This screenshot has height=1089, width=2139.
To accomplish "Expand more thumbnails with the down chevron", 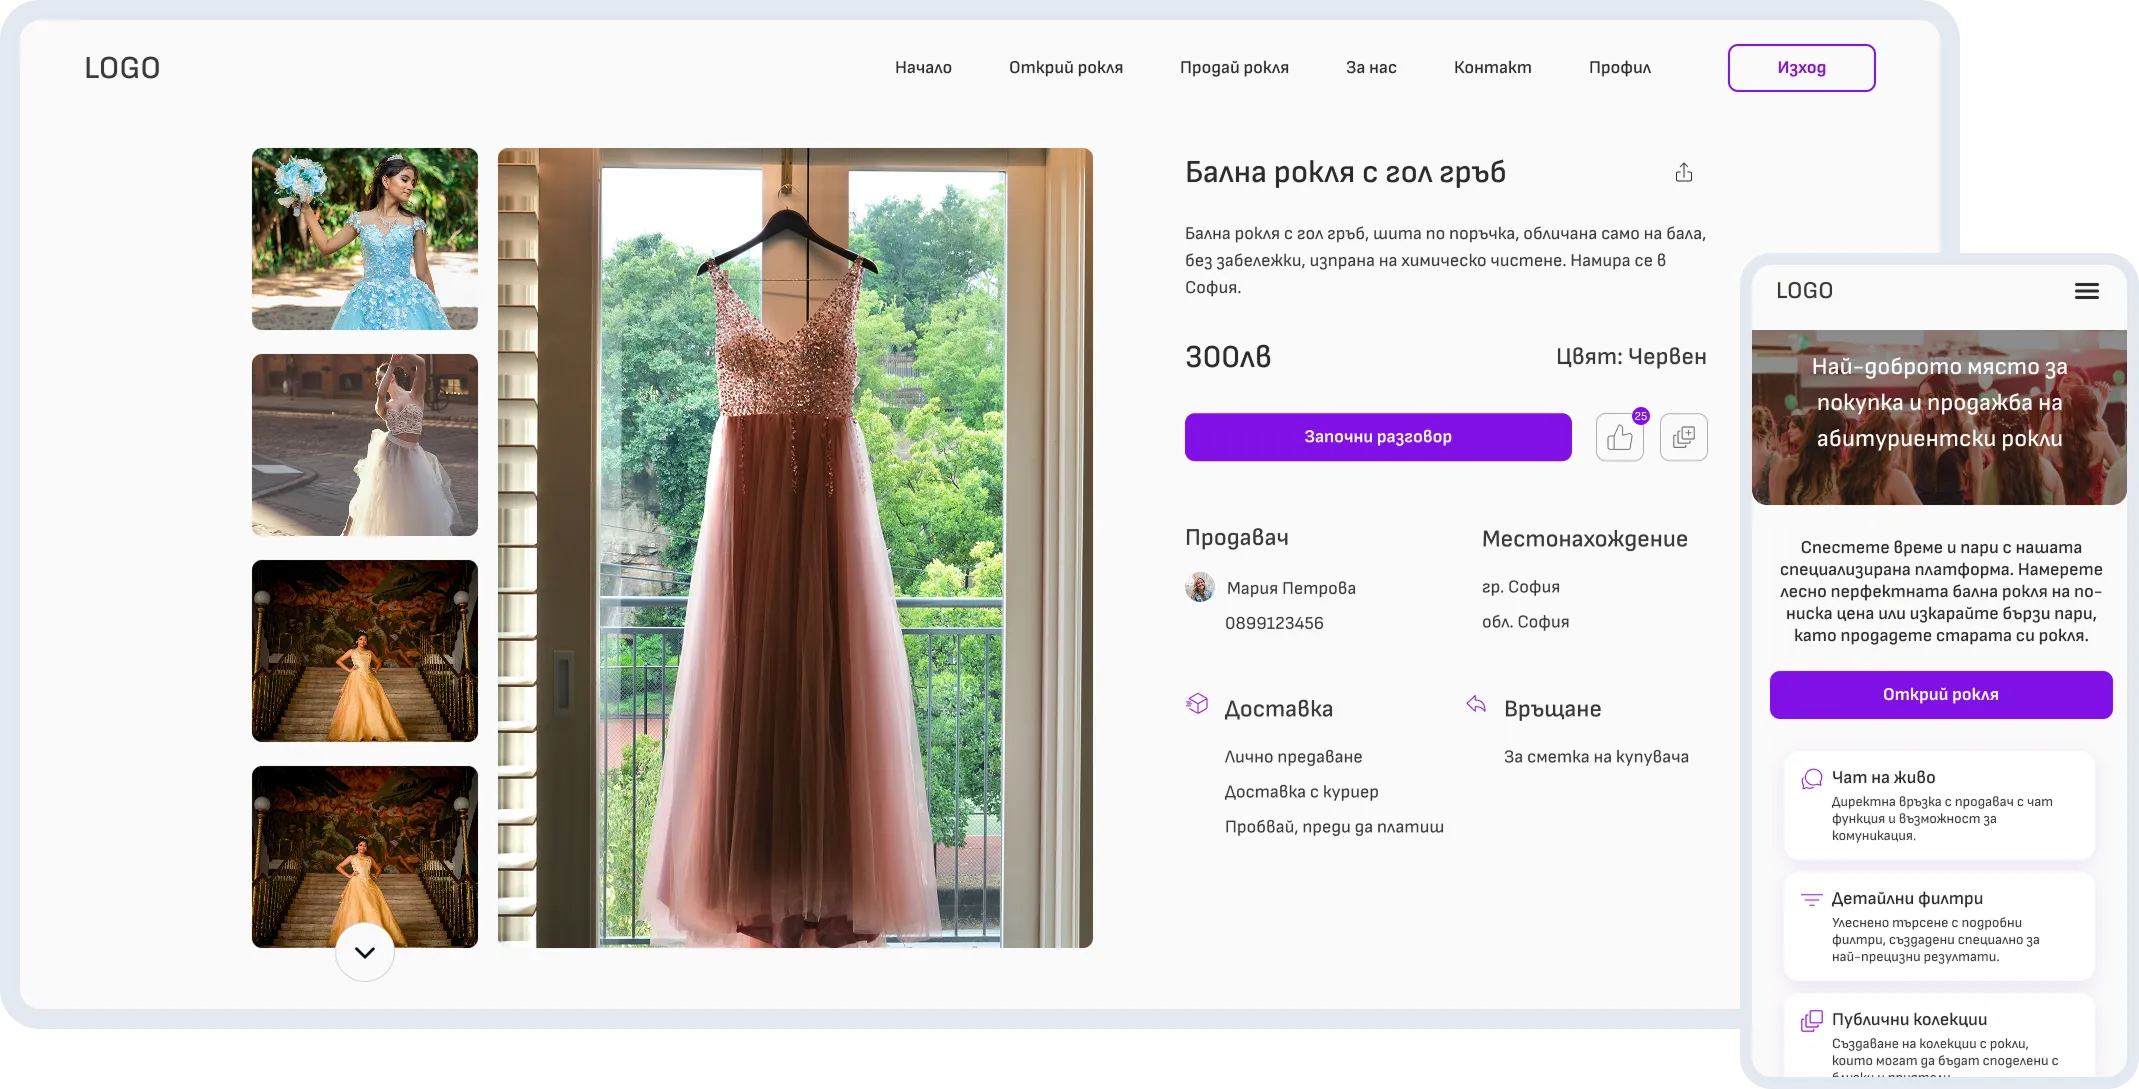I will (365, 952).
